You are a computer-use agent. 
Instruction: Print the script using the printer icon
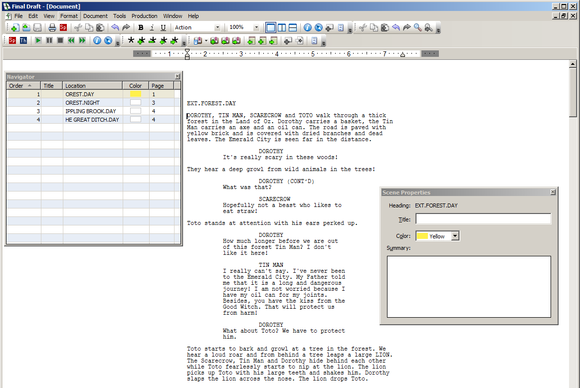point(52,28)
